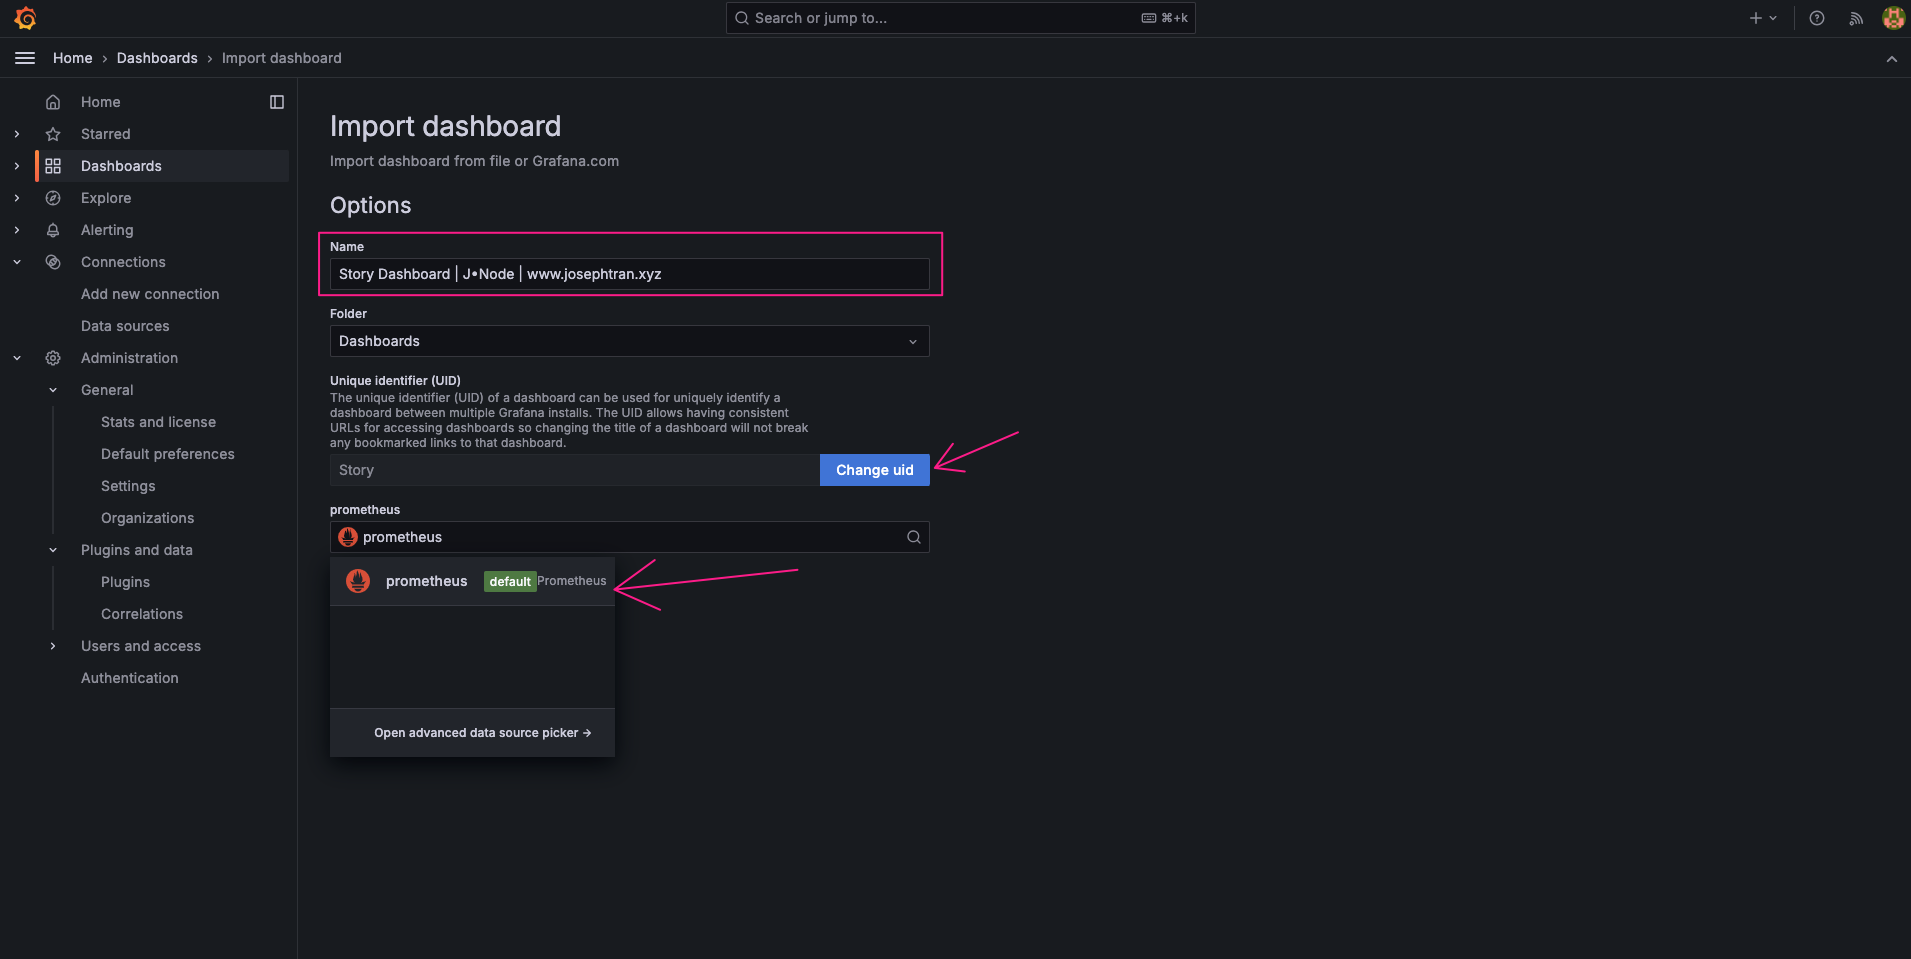Collapse the Connections section chevron
The height and width of the screenshot is (959, 1911).
click(x=17, y=262)
